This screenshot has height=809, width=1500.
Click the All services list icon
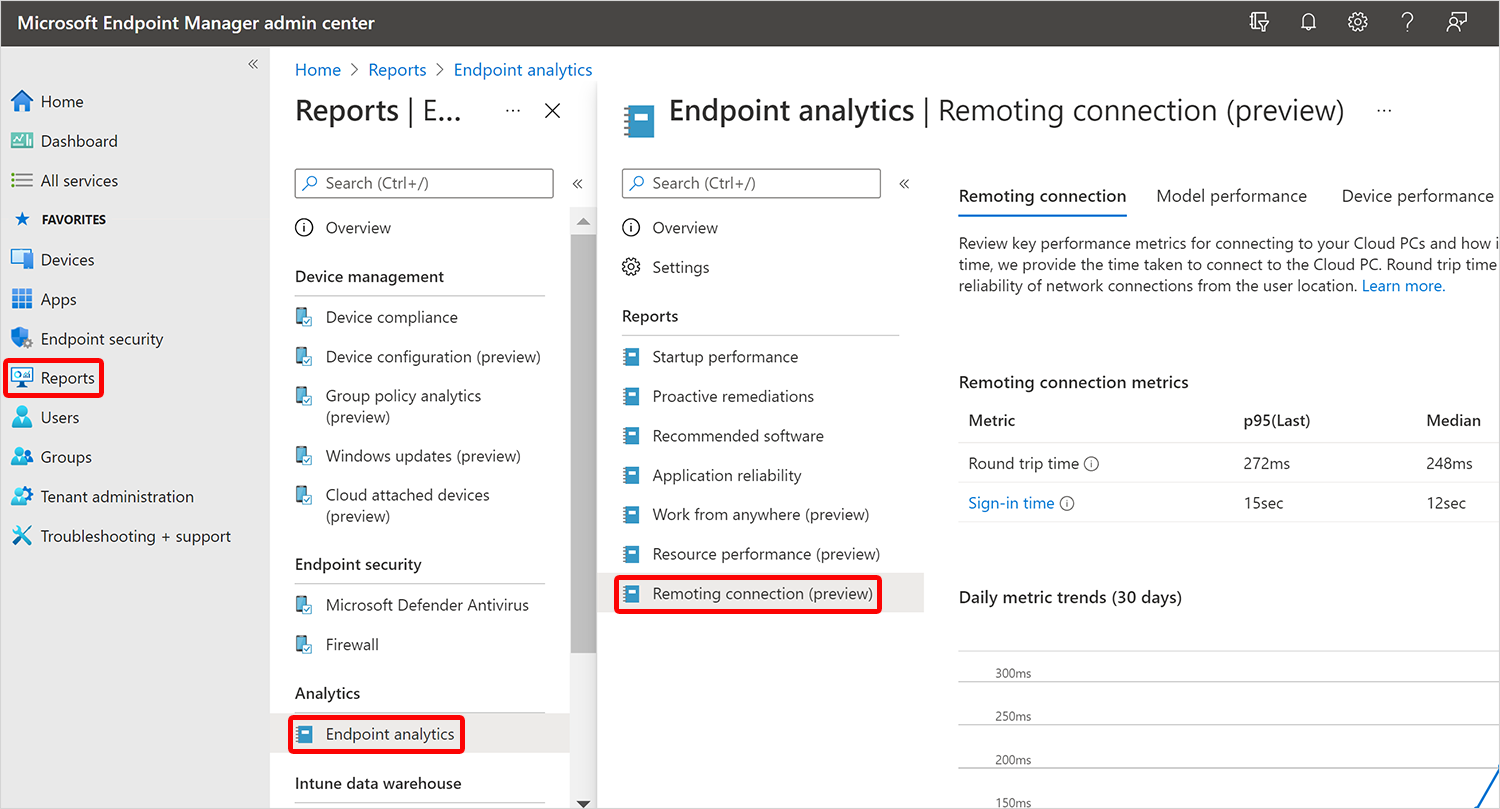click(22, 181)
